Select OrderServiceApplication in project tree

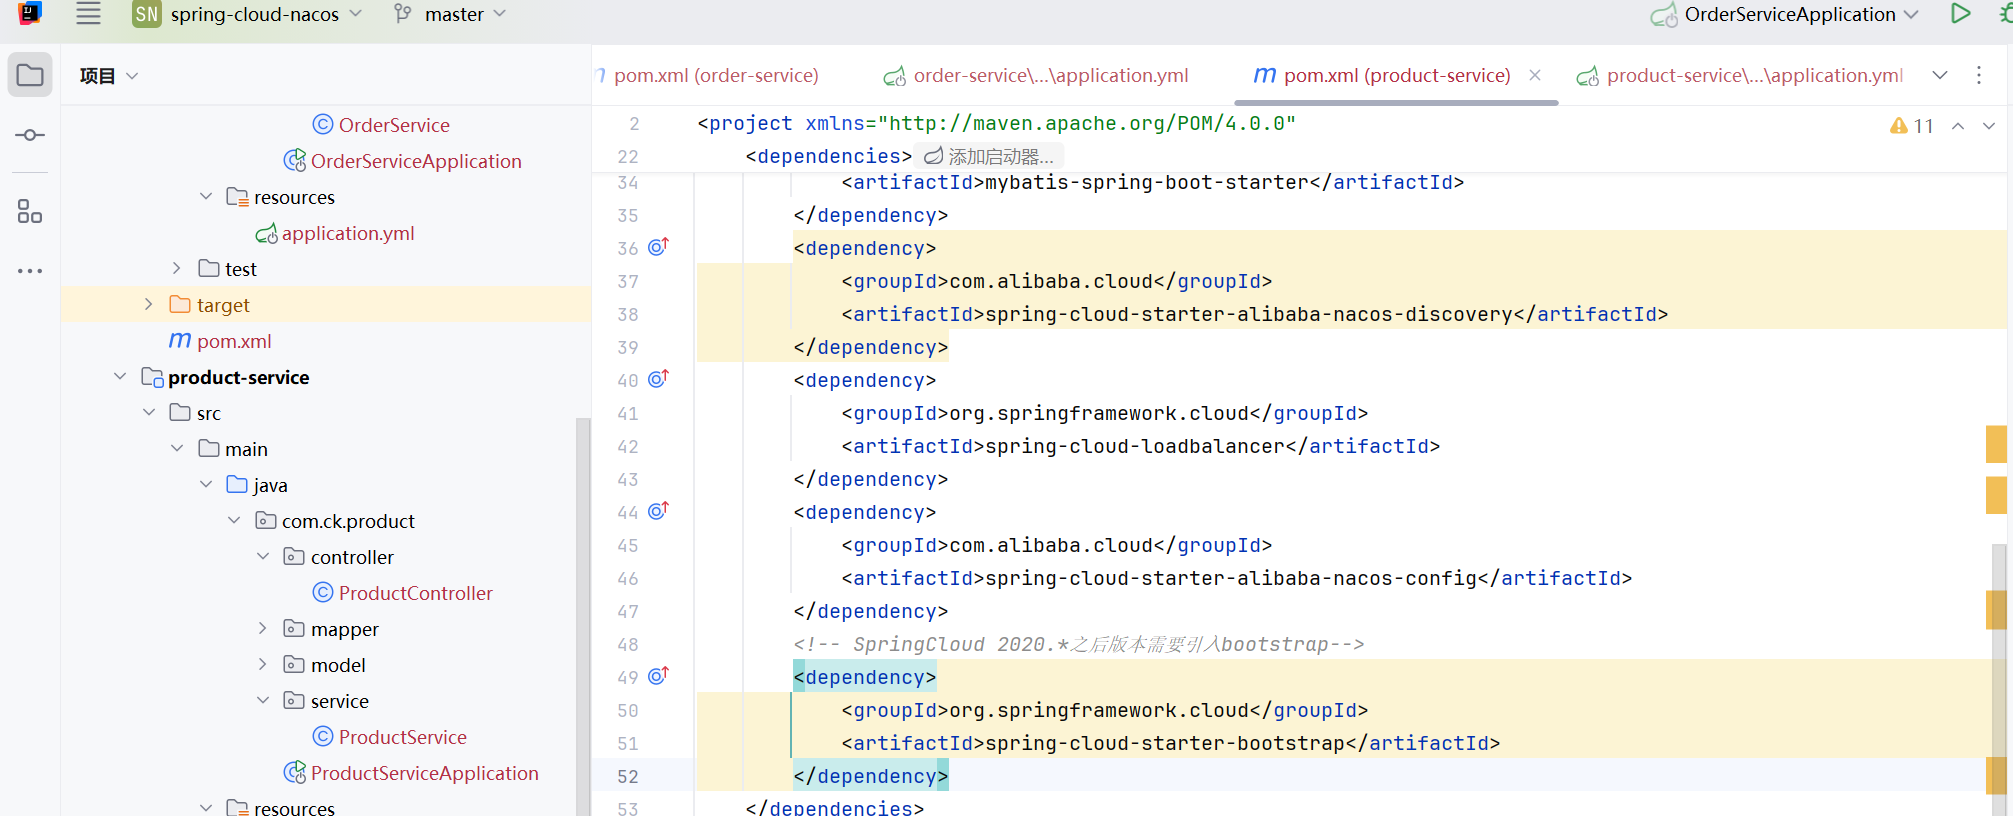click(416, 161)
